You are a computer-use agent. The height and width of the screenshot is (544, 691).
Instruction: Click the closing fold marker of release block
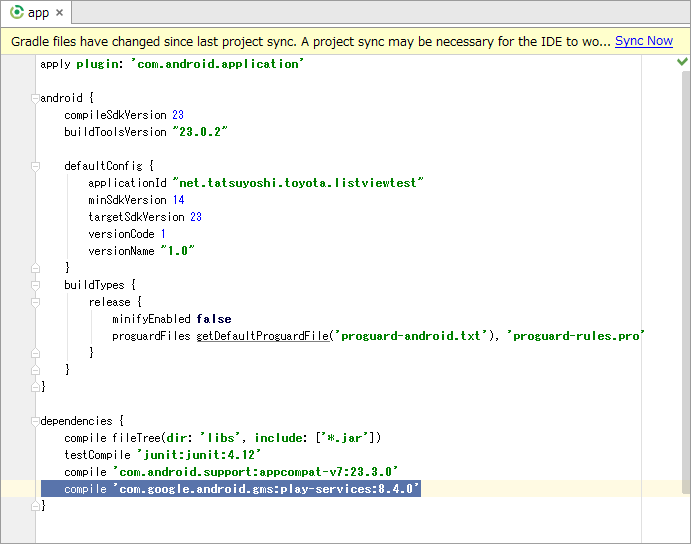point(35,353)
